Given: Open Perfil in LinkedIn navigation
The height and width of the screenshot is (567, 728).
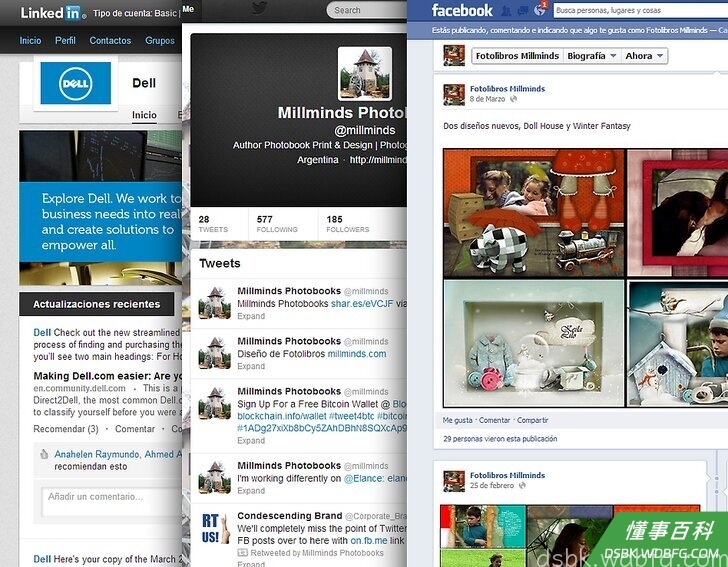Looking at the screenshot, I should (65, 40).
